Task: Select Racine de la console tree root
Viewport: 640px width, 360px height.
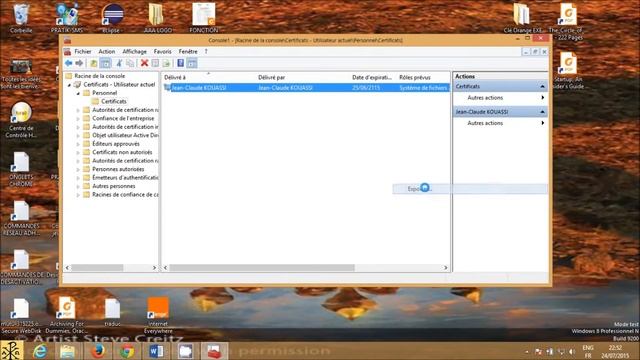Action: (x=99, y=76)
